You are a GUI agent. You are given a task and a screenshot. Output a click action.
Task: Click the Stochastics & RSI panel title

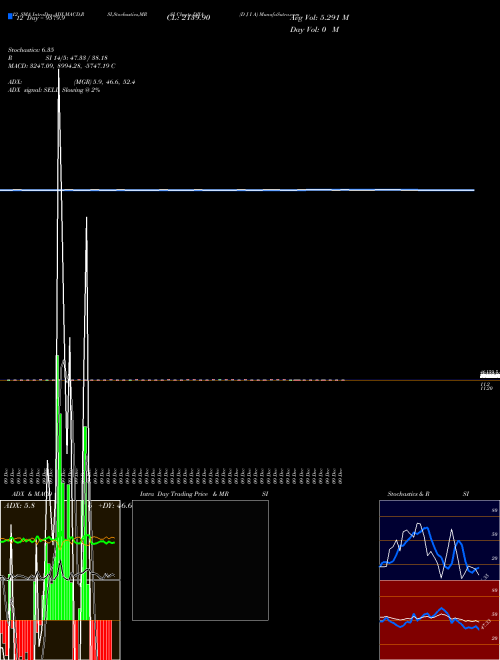pos(428,494)
